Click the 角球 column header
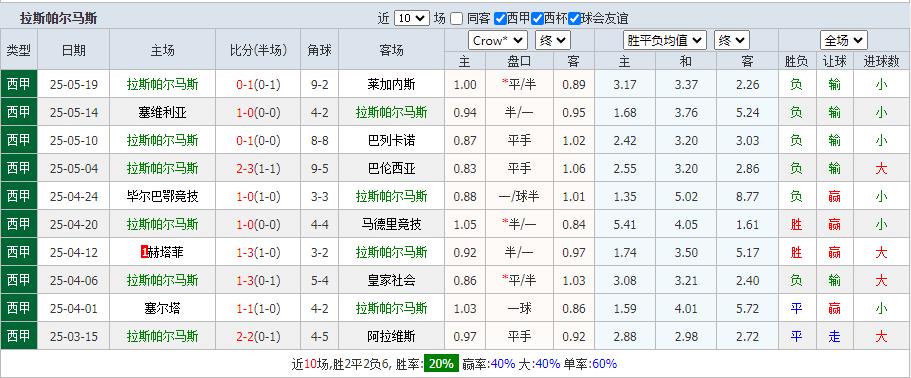 (x=320, y=50)
